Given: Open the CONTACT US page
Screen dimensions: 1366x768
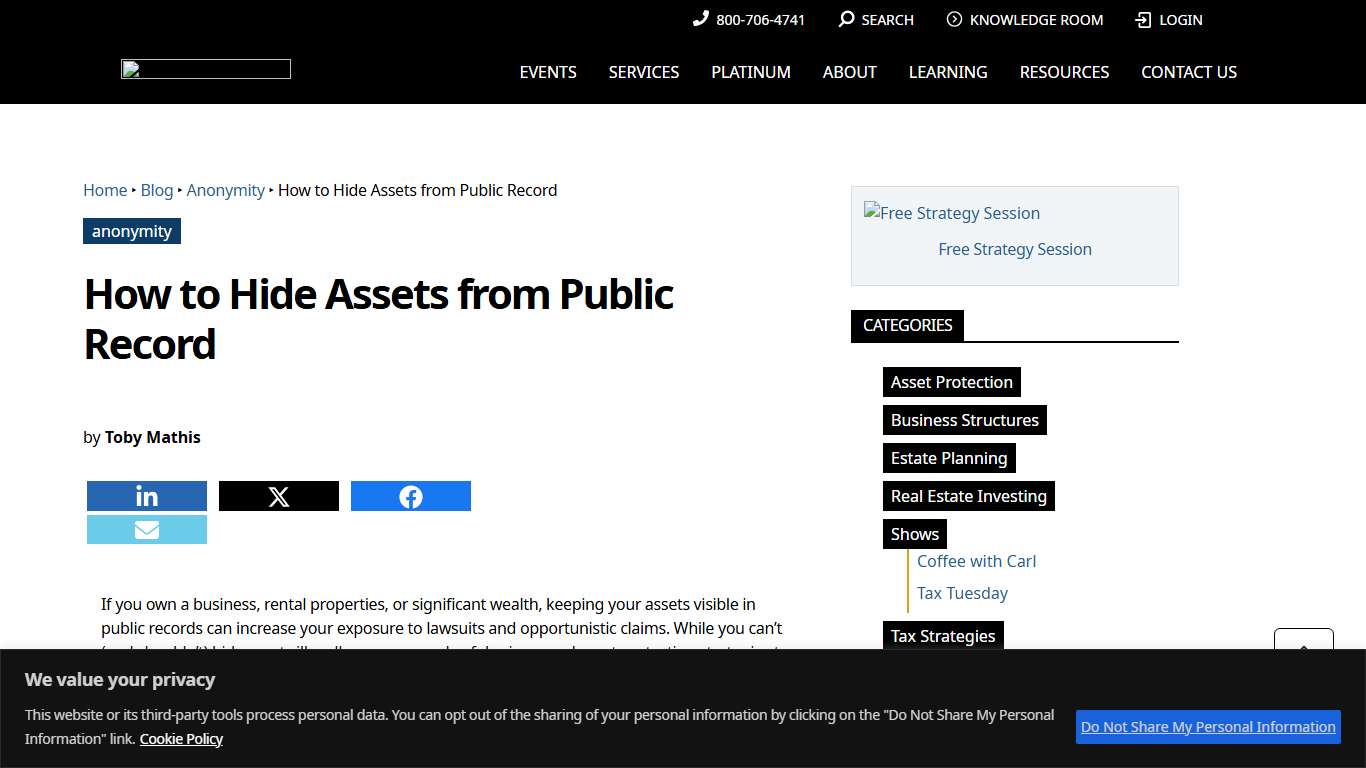Looking at the screenshot, I should (1189, 71).
